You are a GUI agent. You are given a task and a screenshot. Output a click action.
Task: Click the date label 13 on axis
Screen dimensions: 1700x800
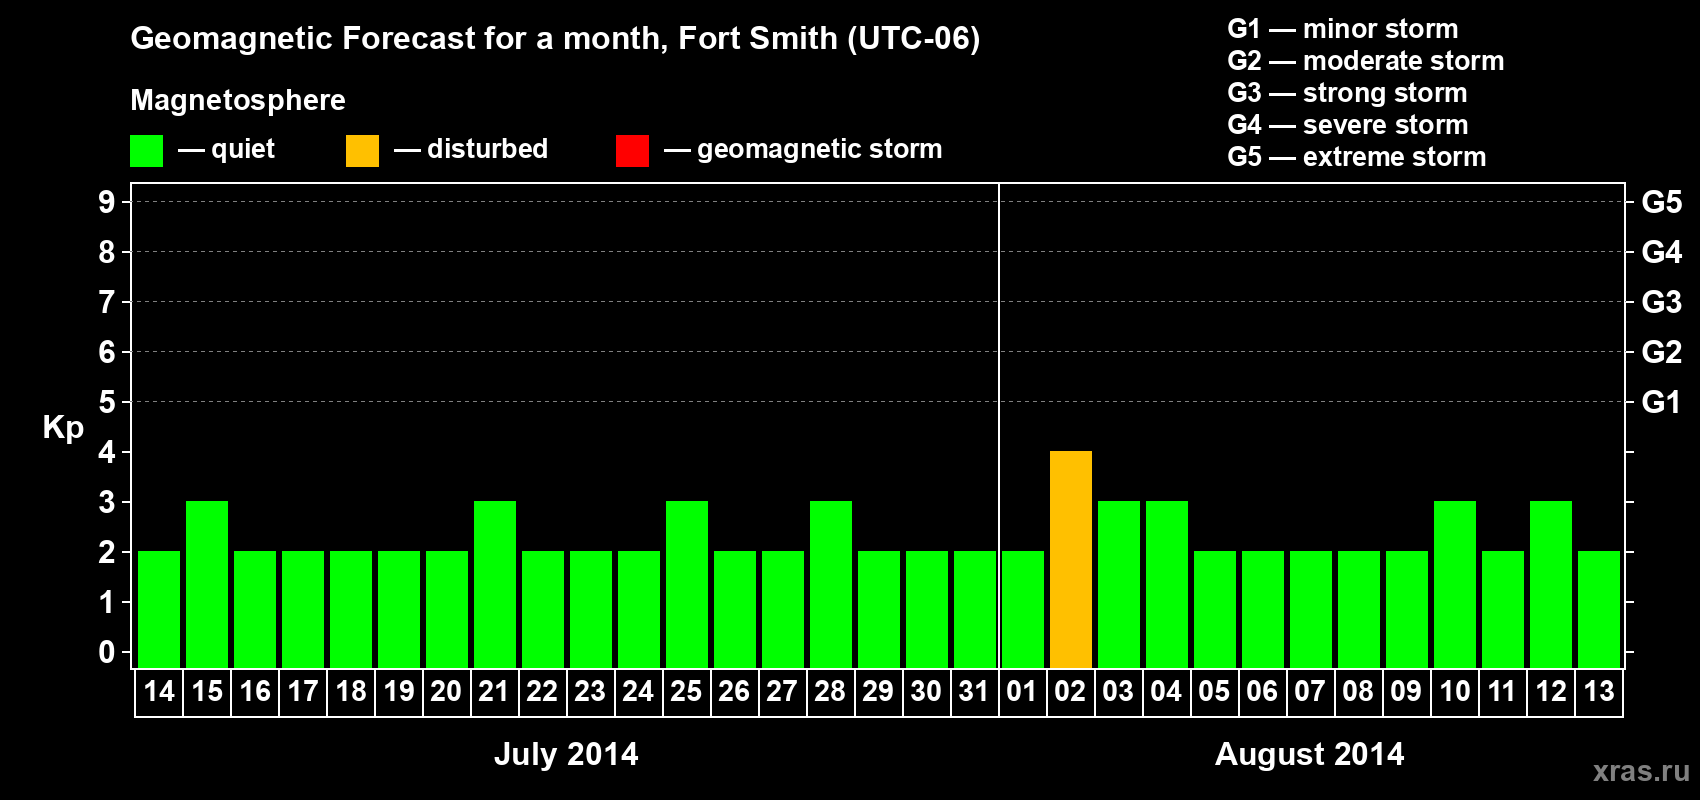click(1599, 691)
